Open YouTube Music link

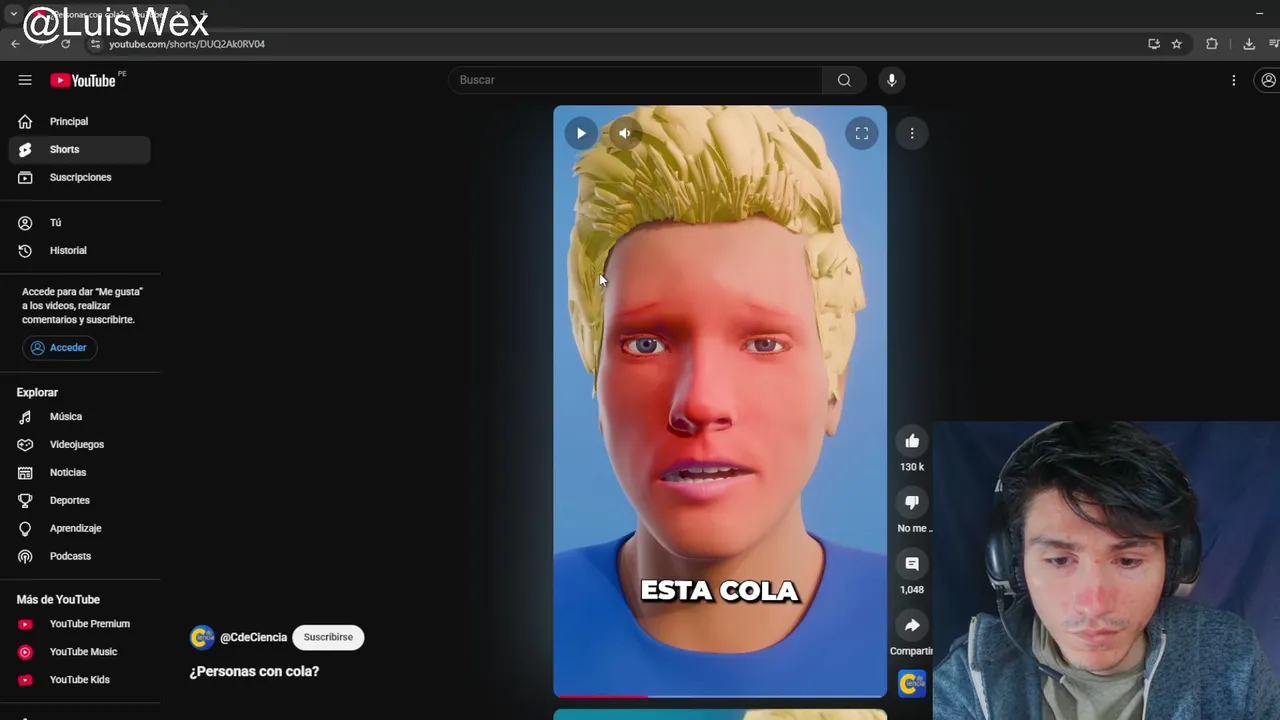(80, 651)
